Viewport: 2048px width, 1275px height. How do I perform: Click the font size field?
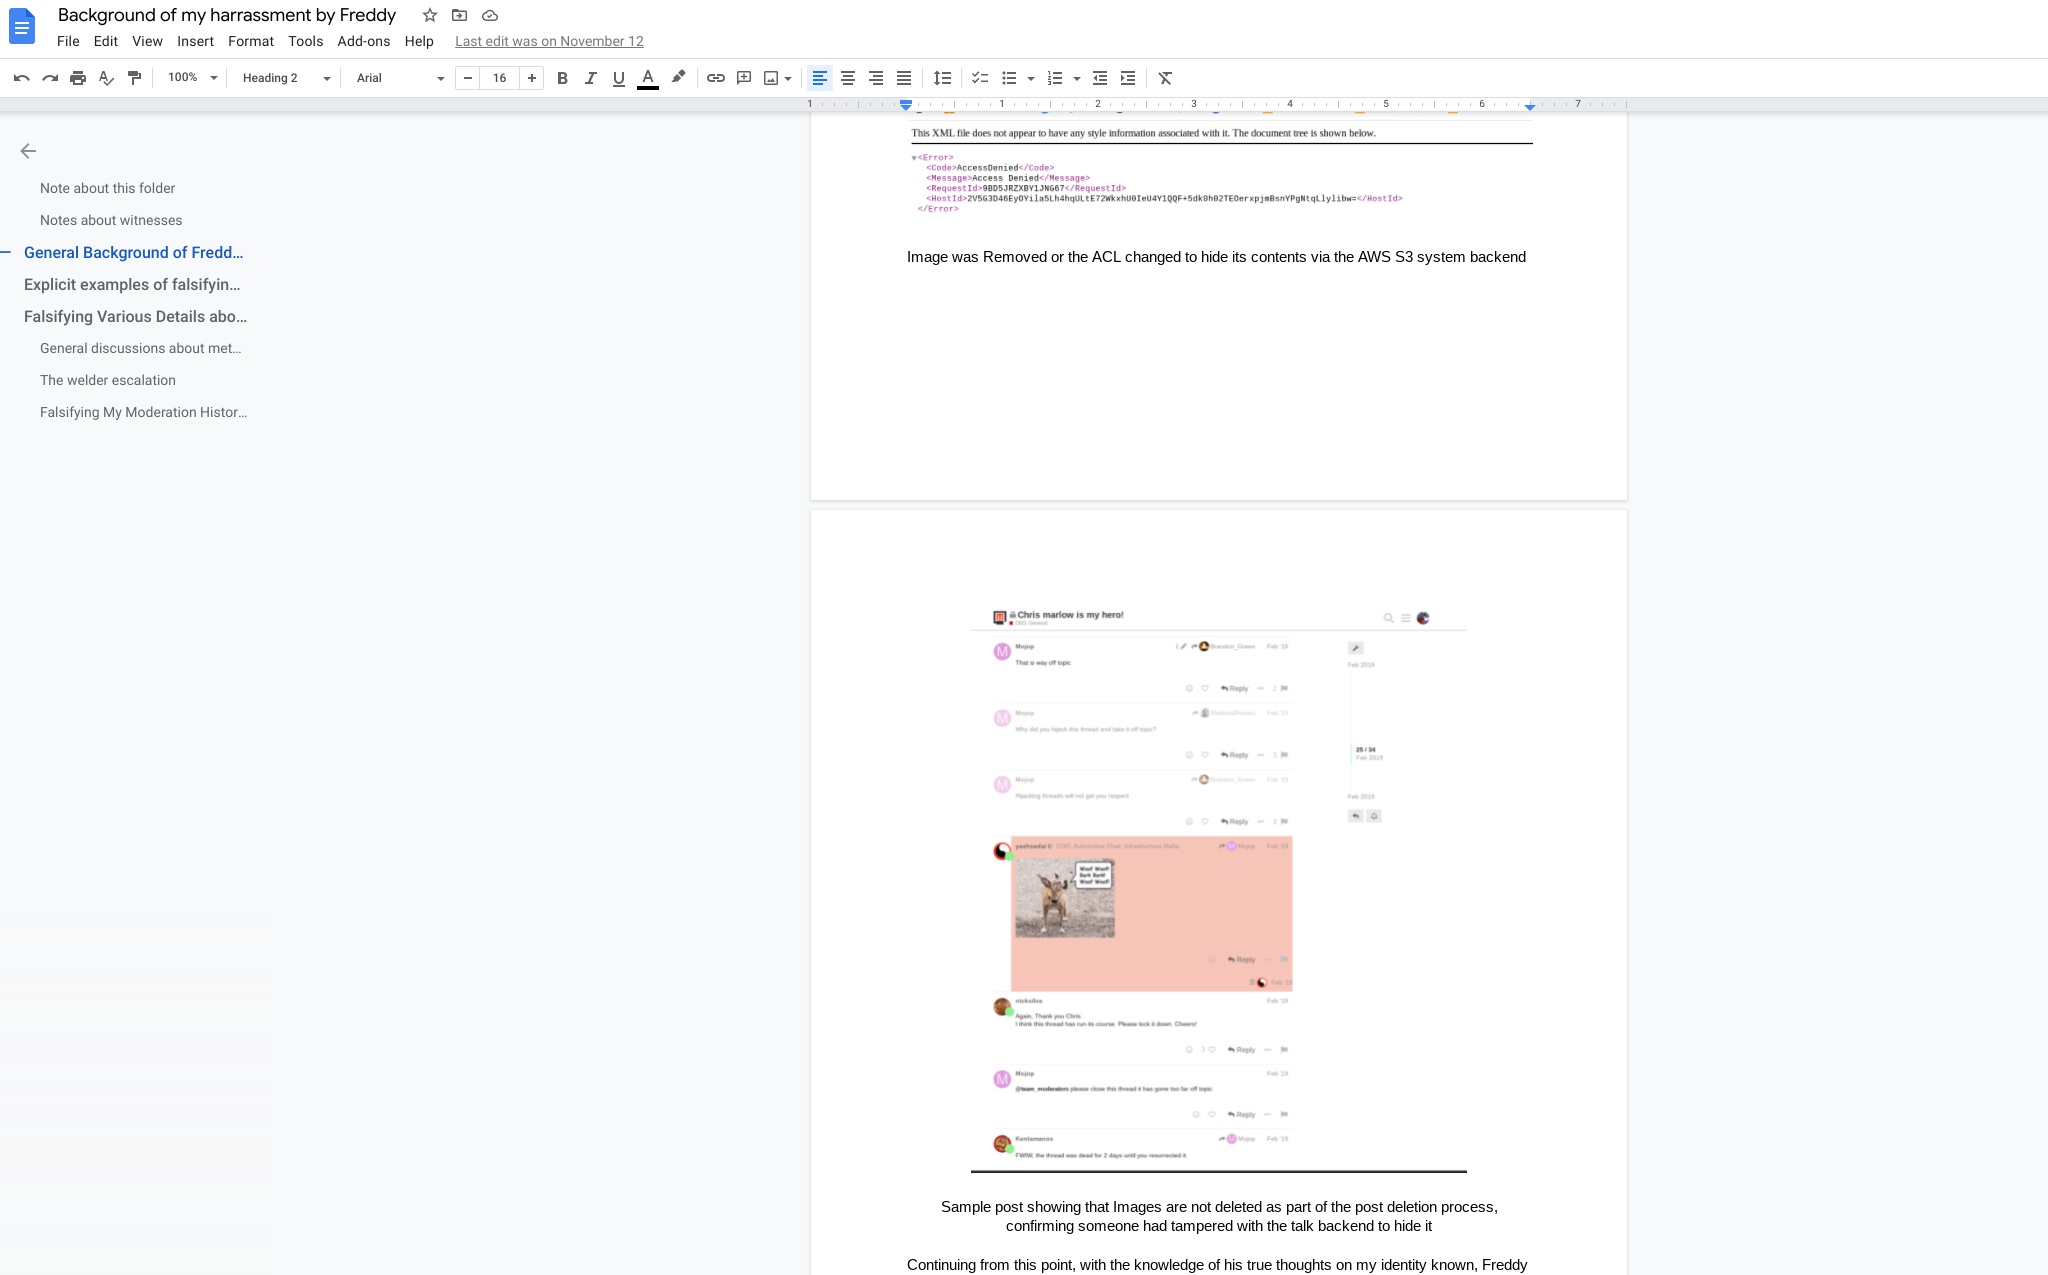(499, 78)
